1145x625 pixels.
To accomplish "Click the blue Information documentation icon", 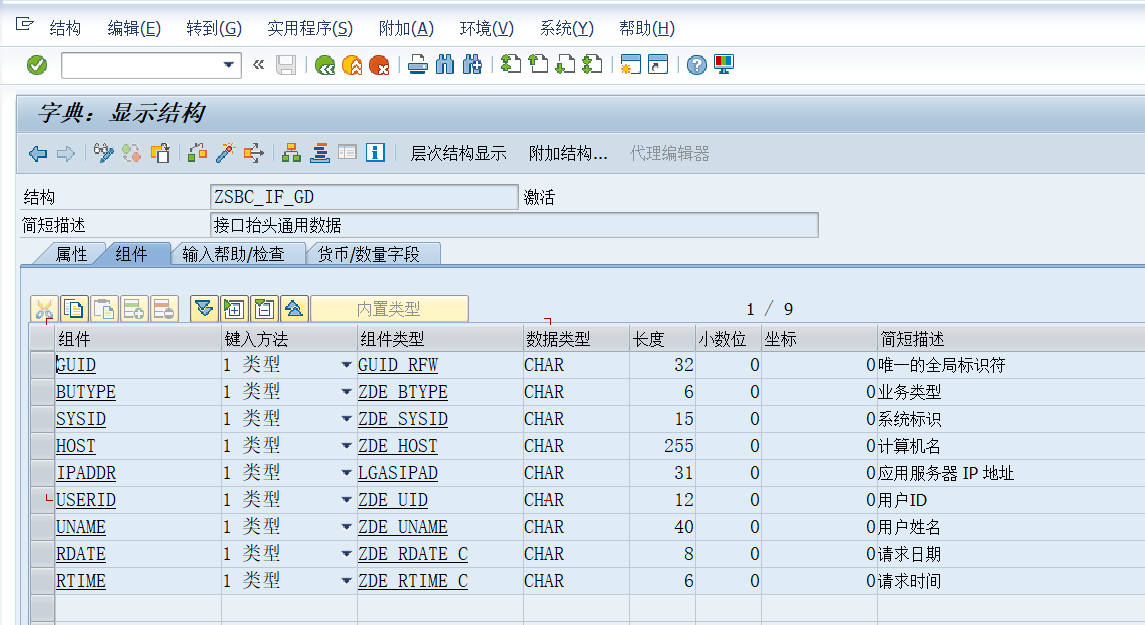I will coord(375,153).
